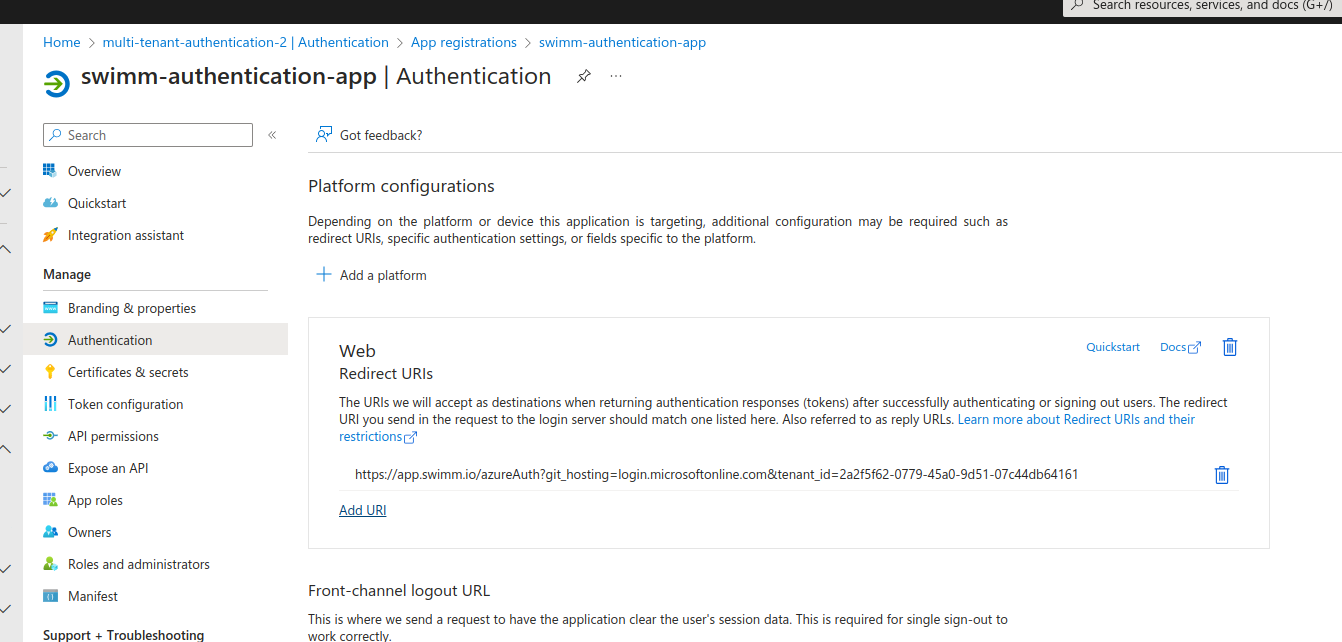
Task: Select the Authentication sidebar icon
Action: tap(50, 340)
